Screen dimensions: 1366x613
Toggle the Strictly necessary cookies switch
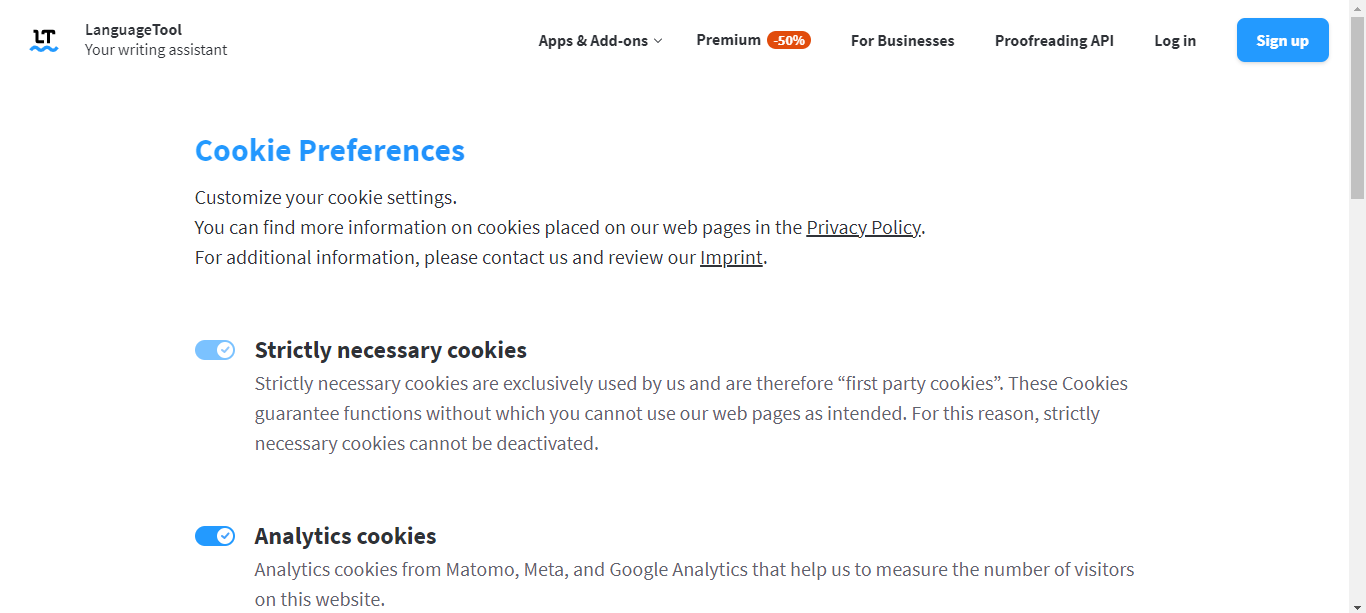pos(215,350)
